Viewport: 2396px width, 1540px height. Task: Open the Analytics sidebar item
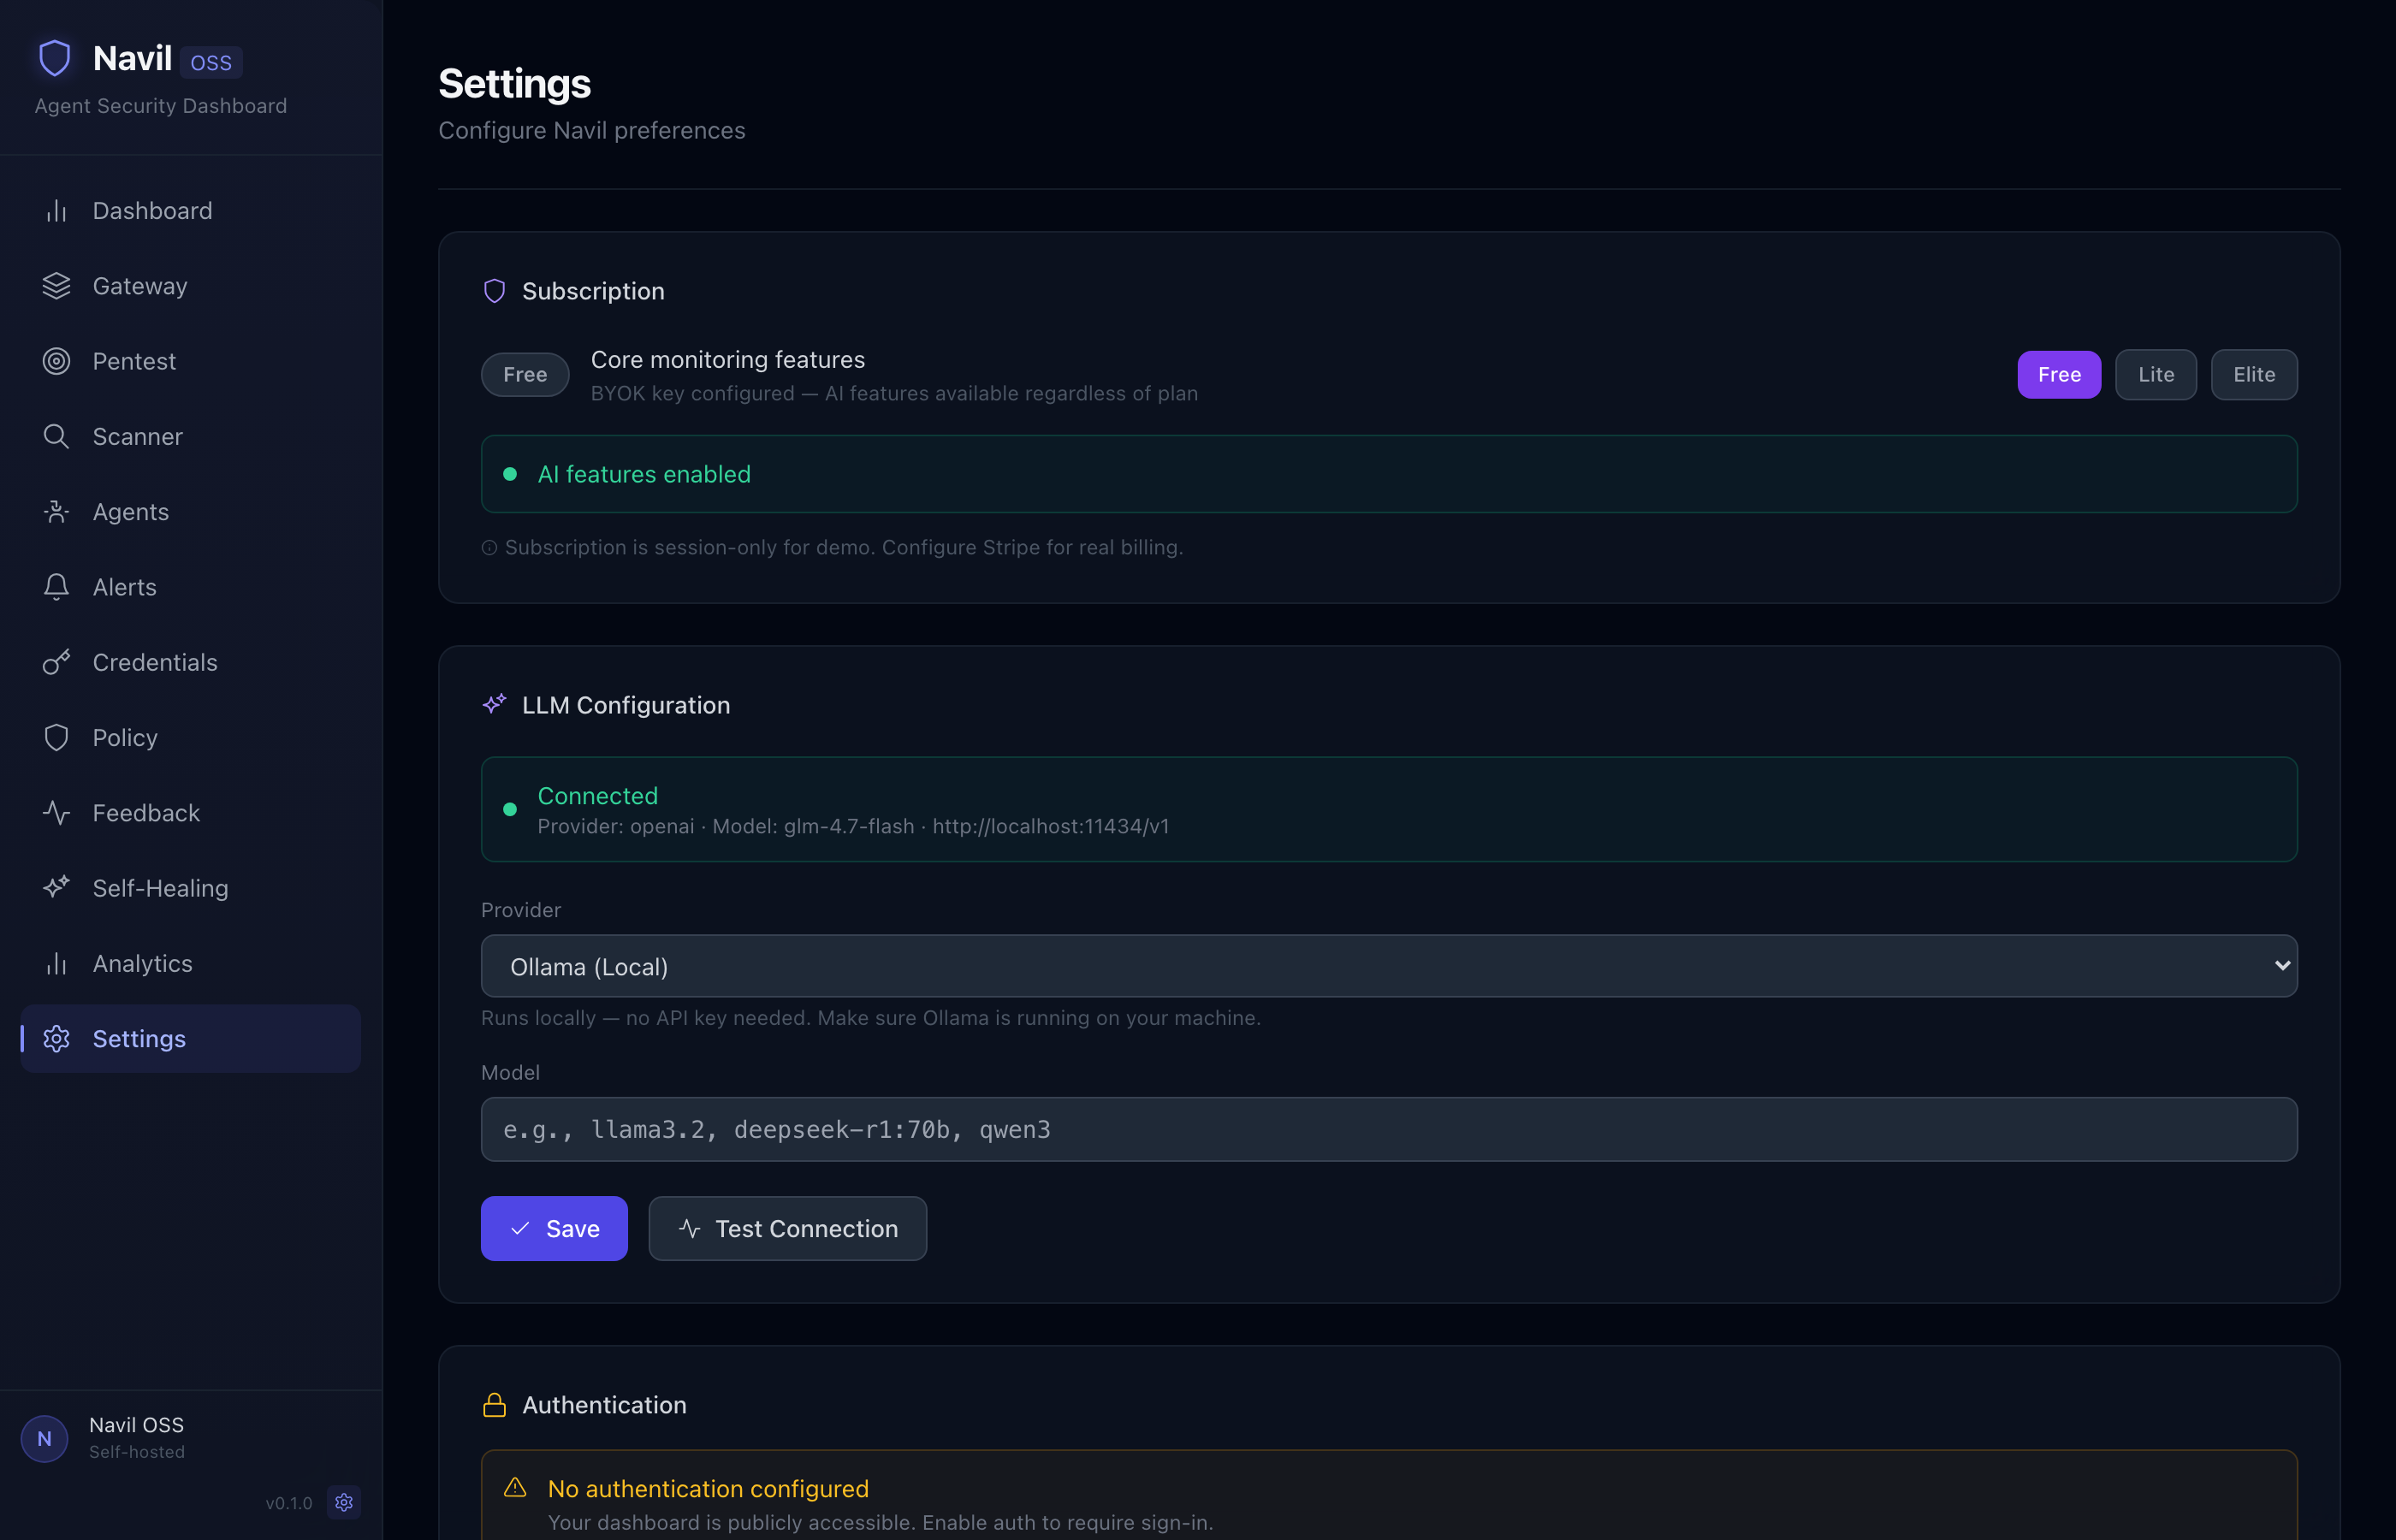[x=142, y=963]
